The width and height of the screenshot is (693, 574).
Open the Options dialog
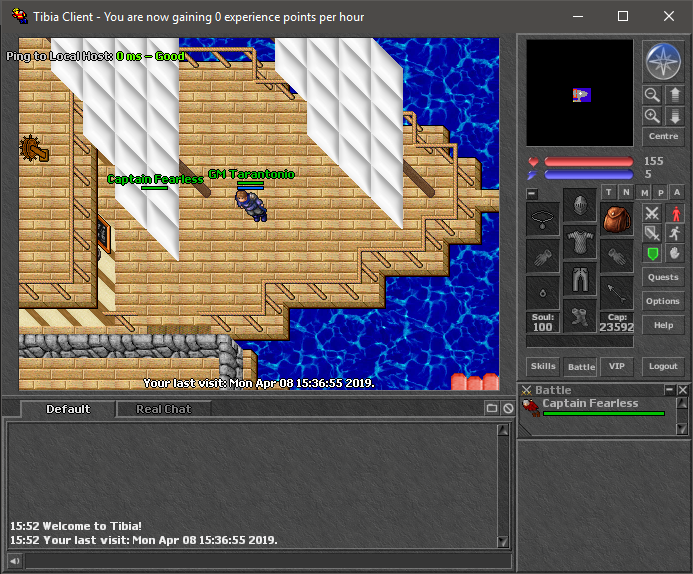663,301
